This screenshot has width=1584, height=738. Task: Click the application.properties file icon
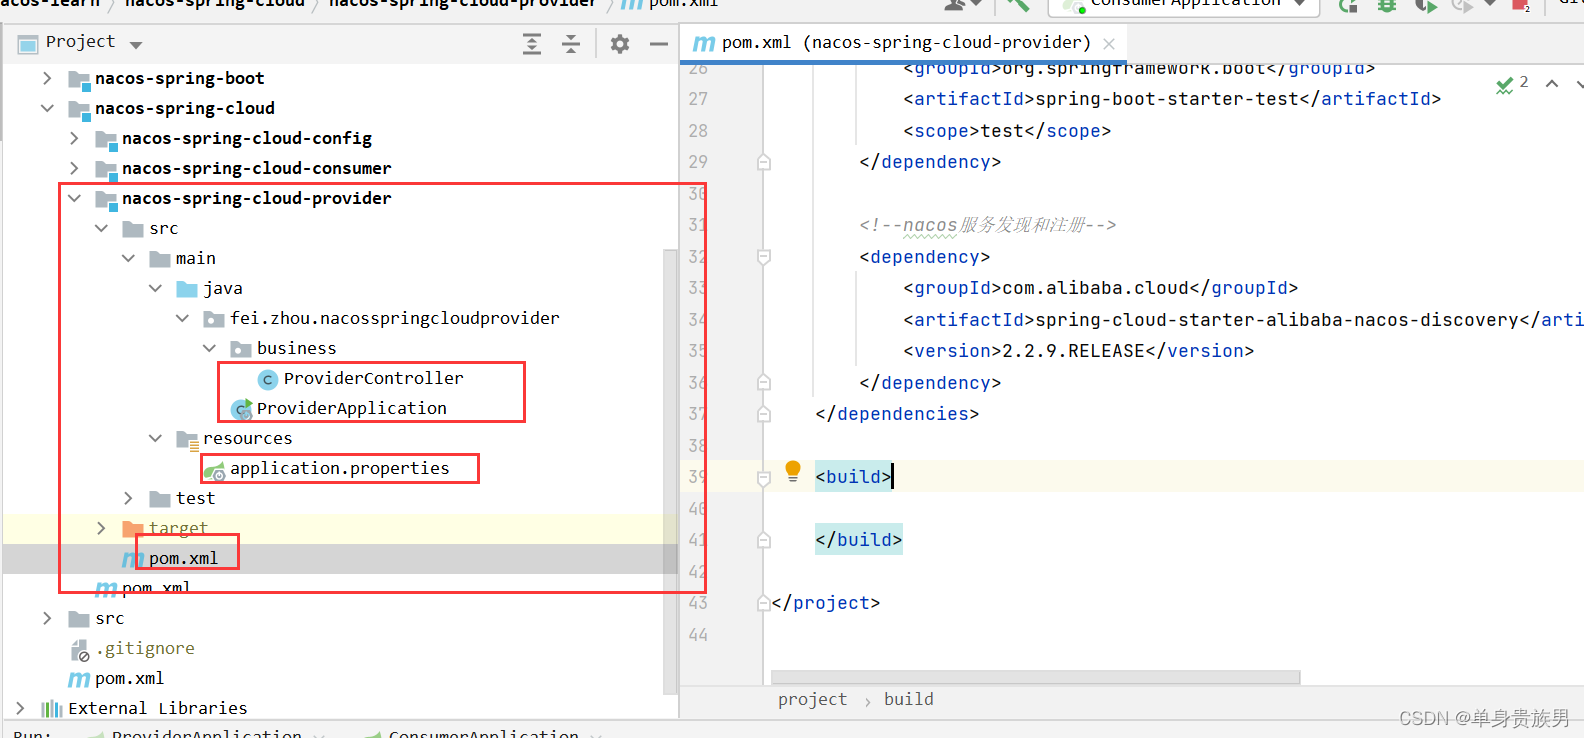pos(214,469)
